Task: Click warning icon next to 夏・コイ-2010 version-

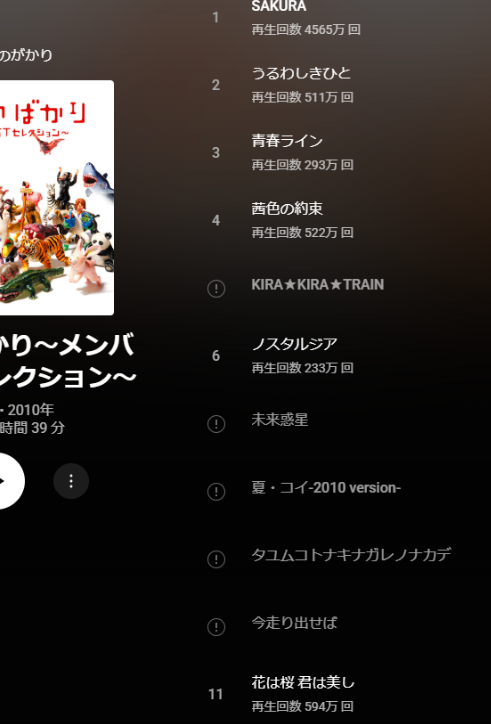Action: coord(216,492)
